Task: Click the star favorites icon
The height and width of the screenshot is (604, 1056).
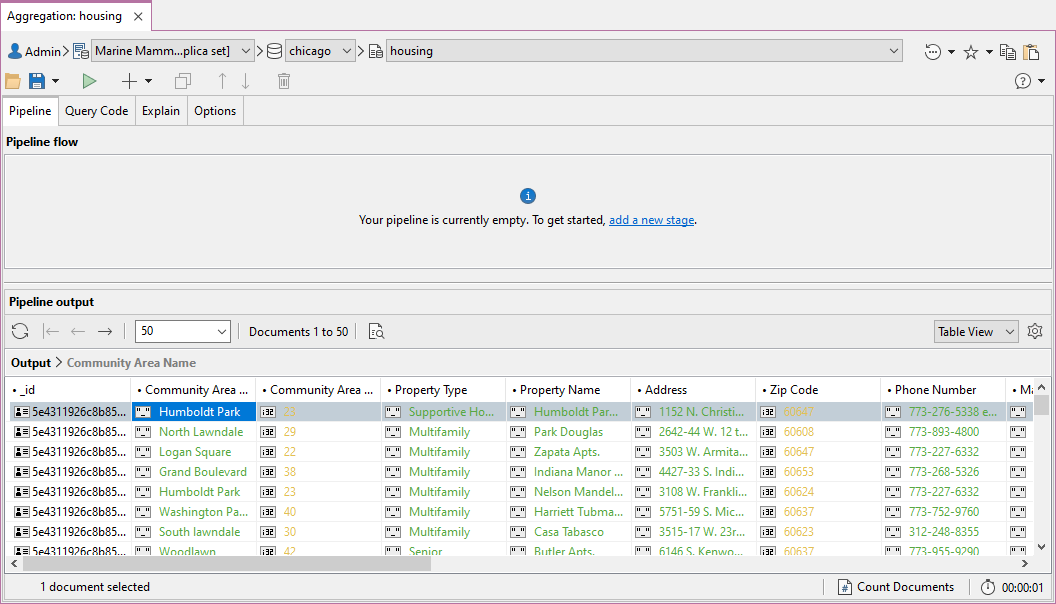Action: (970, 52)
